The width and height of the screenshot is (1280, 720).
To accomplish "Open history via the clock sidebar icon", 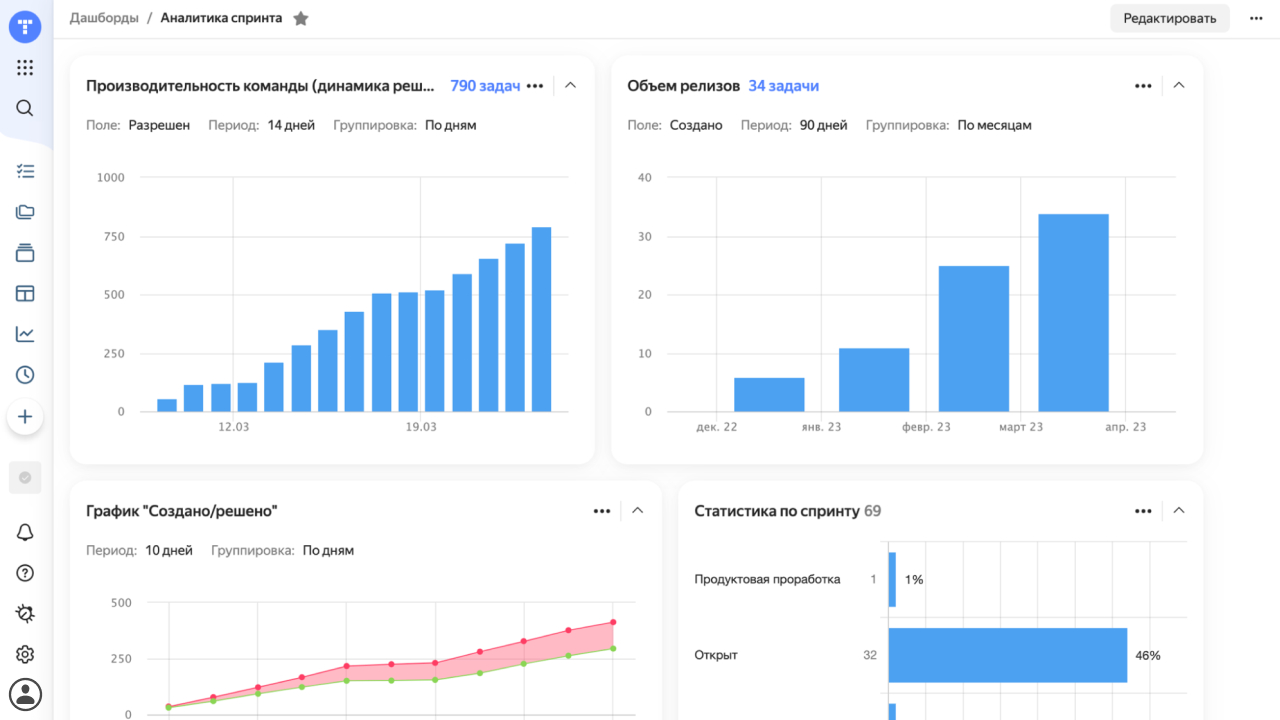I will coord(25,375).
